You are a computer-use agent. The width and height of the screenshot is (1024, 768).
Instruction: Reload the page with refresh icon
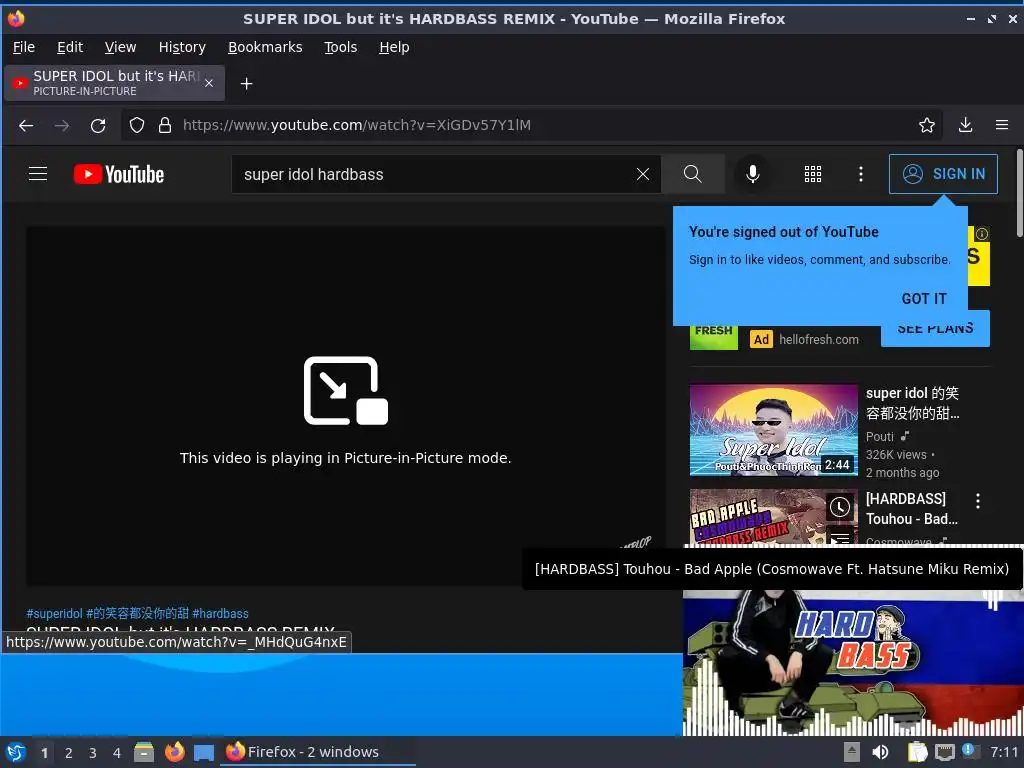[98, 125]
